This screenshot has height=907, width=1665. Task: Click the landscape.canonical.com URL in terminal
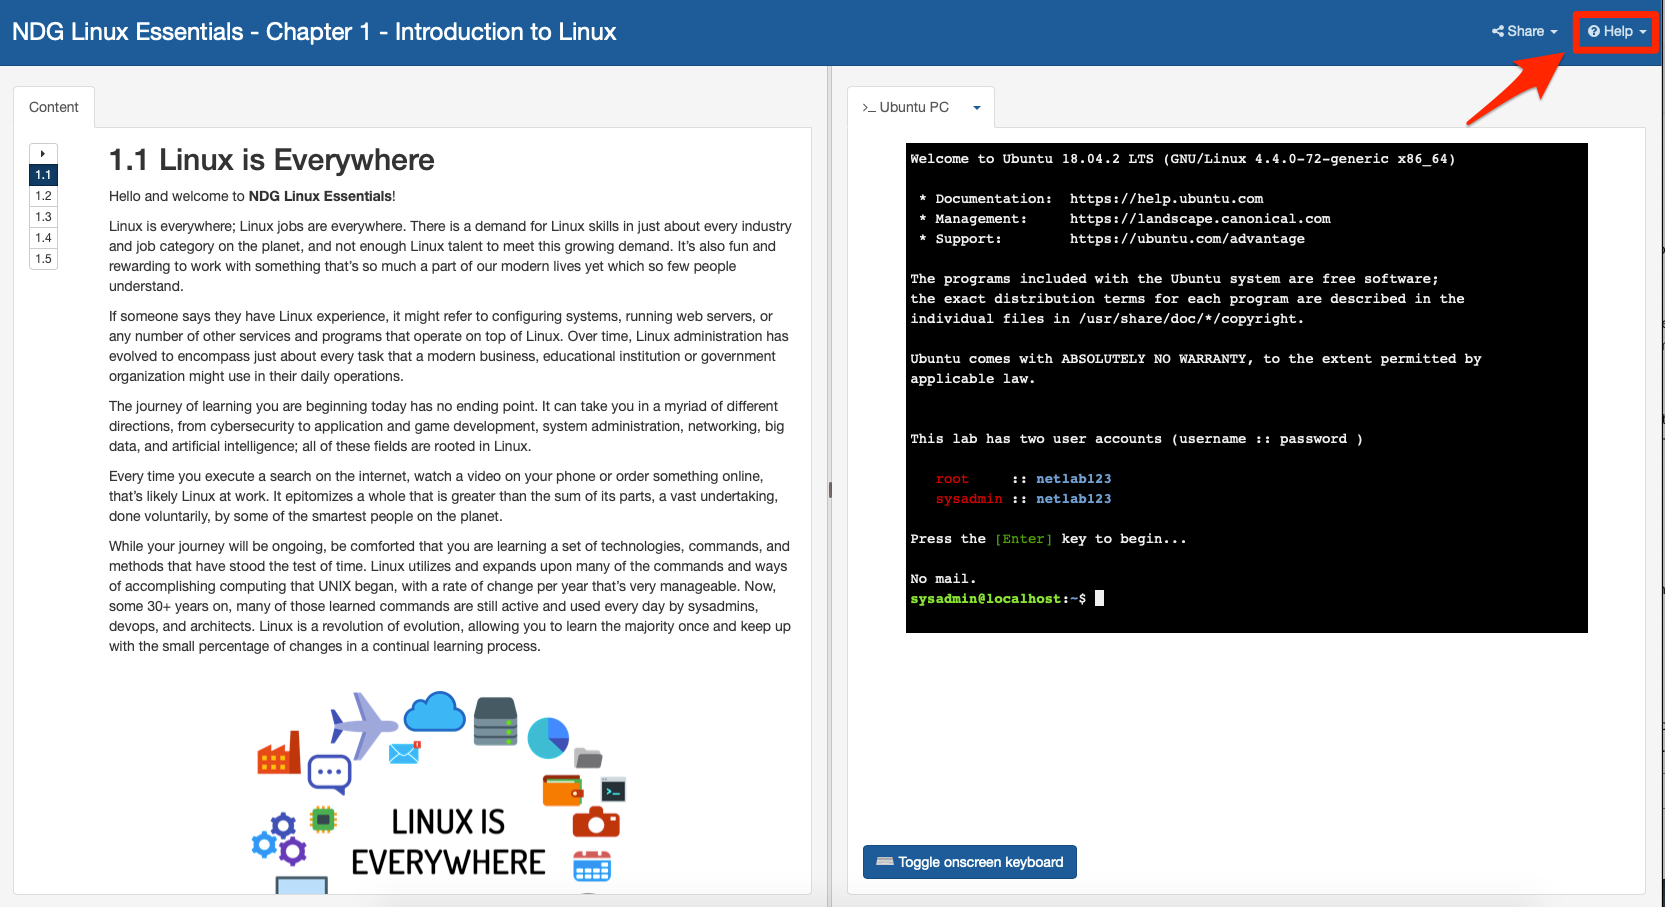coord(1200,219)
